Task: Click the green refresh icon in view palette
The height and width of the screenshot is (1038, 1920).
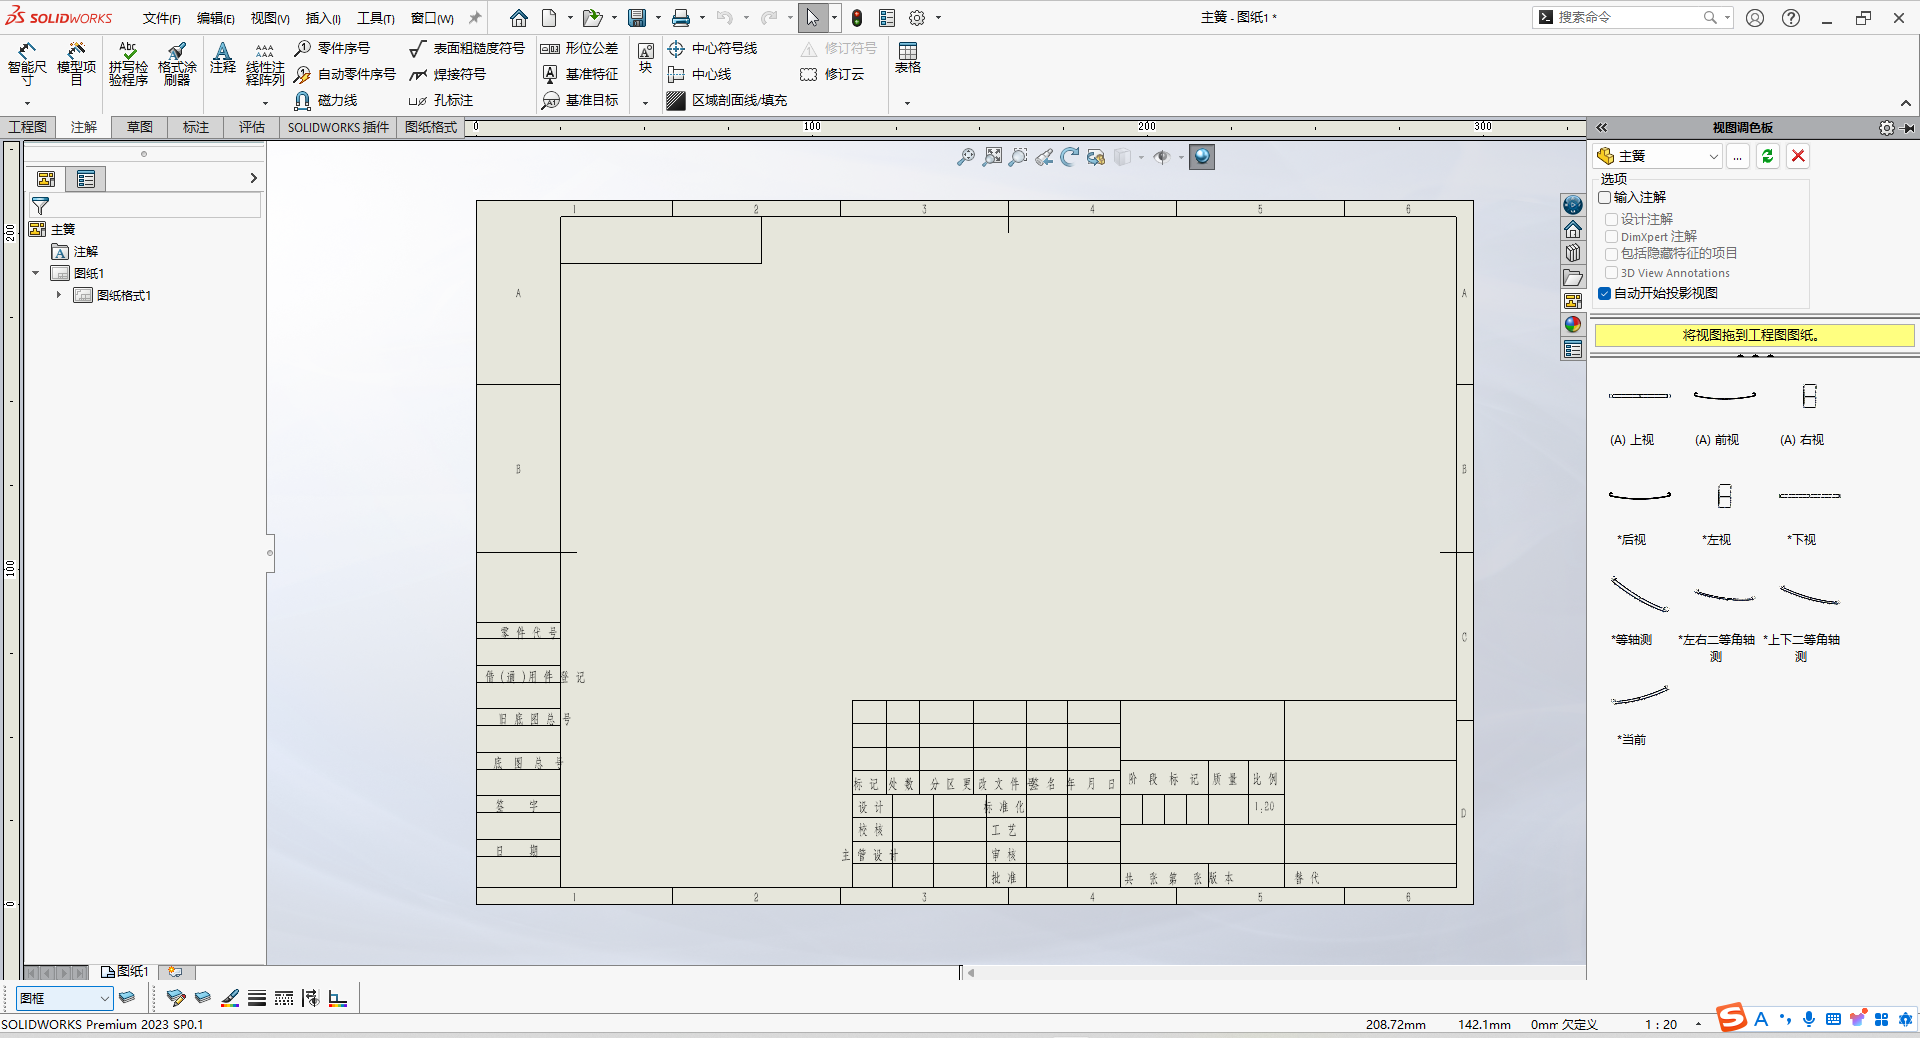Action: point(1768,156)
